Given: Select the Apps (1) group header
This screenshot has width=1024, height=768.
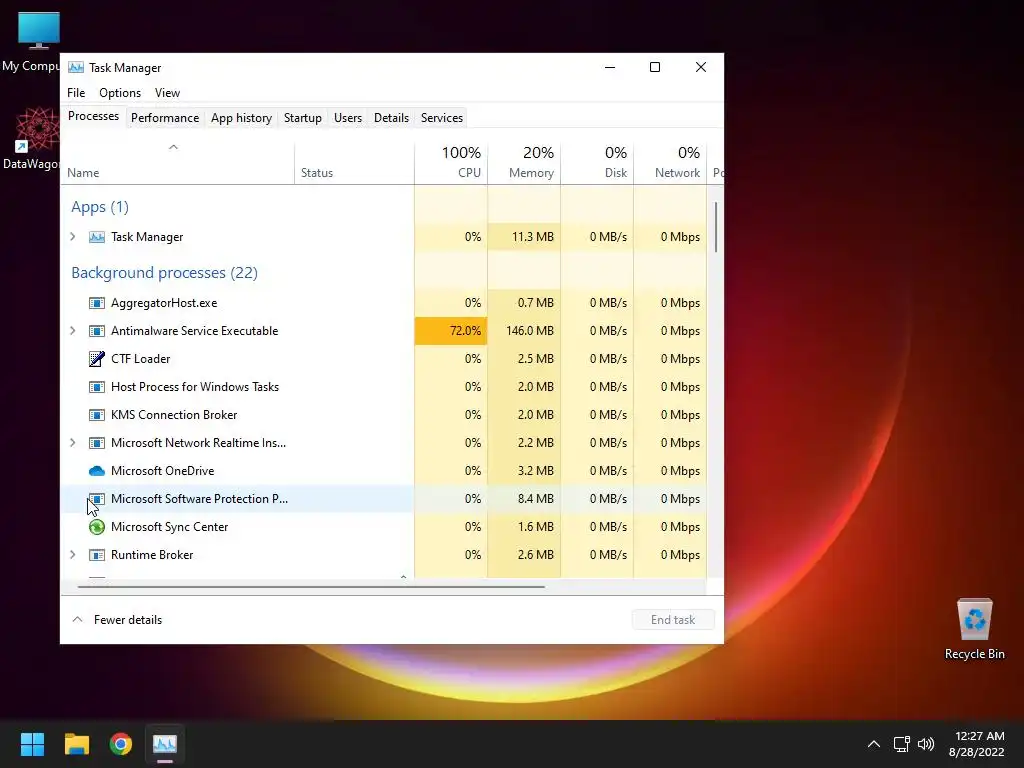Looking at the screenshot, I should pyautogui.click(x=100, y=207).
